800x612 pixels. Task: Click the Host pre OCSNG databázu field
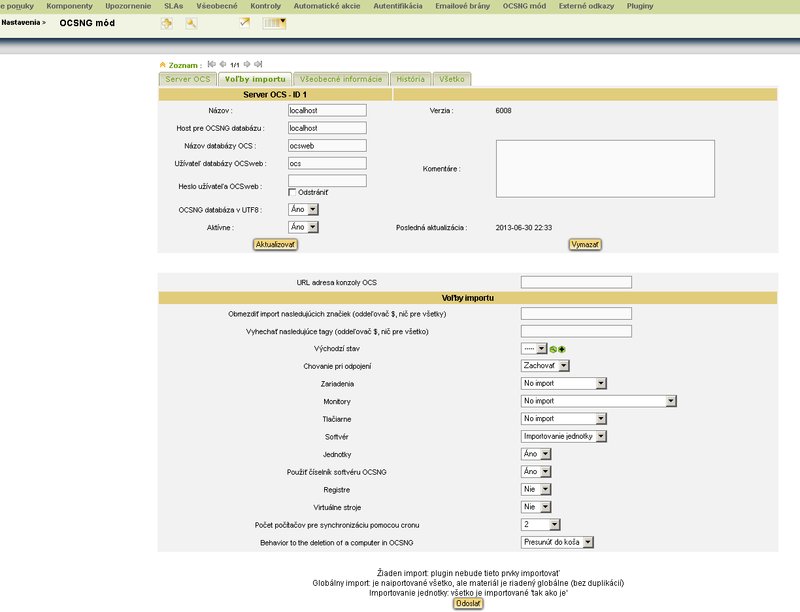[x=327, y=128]
